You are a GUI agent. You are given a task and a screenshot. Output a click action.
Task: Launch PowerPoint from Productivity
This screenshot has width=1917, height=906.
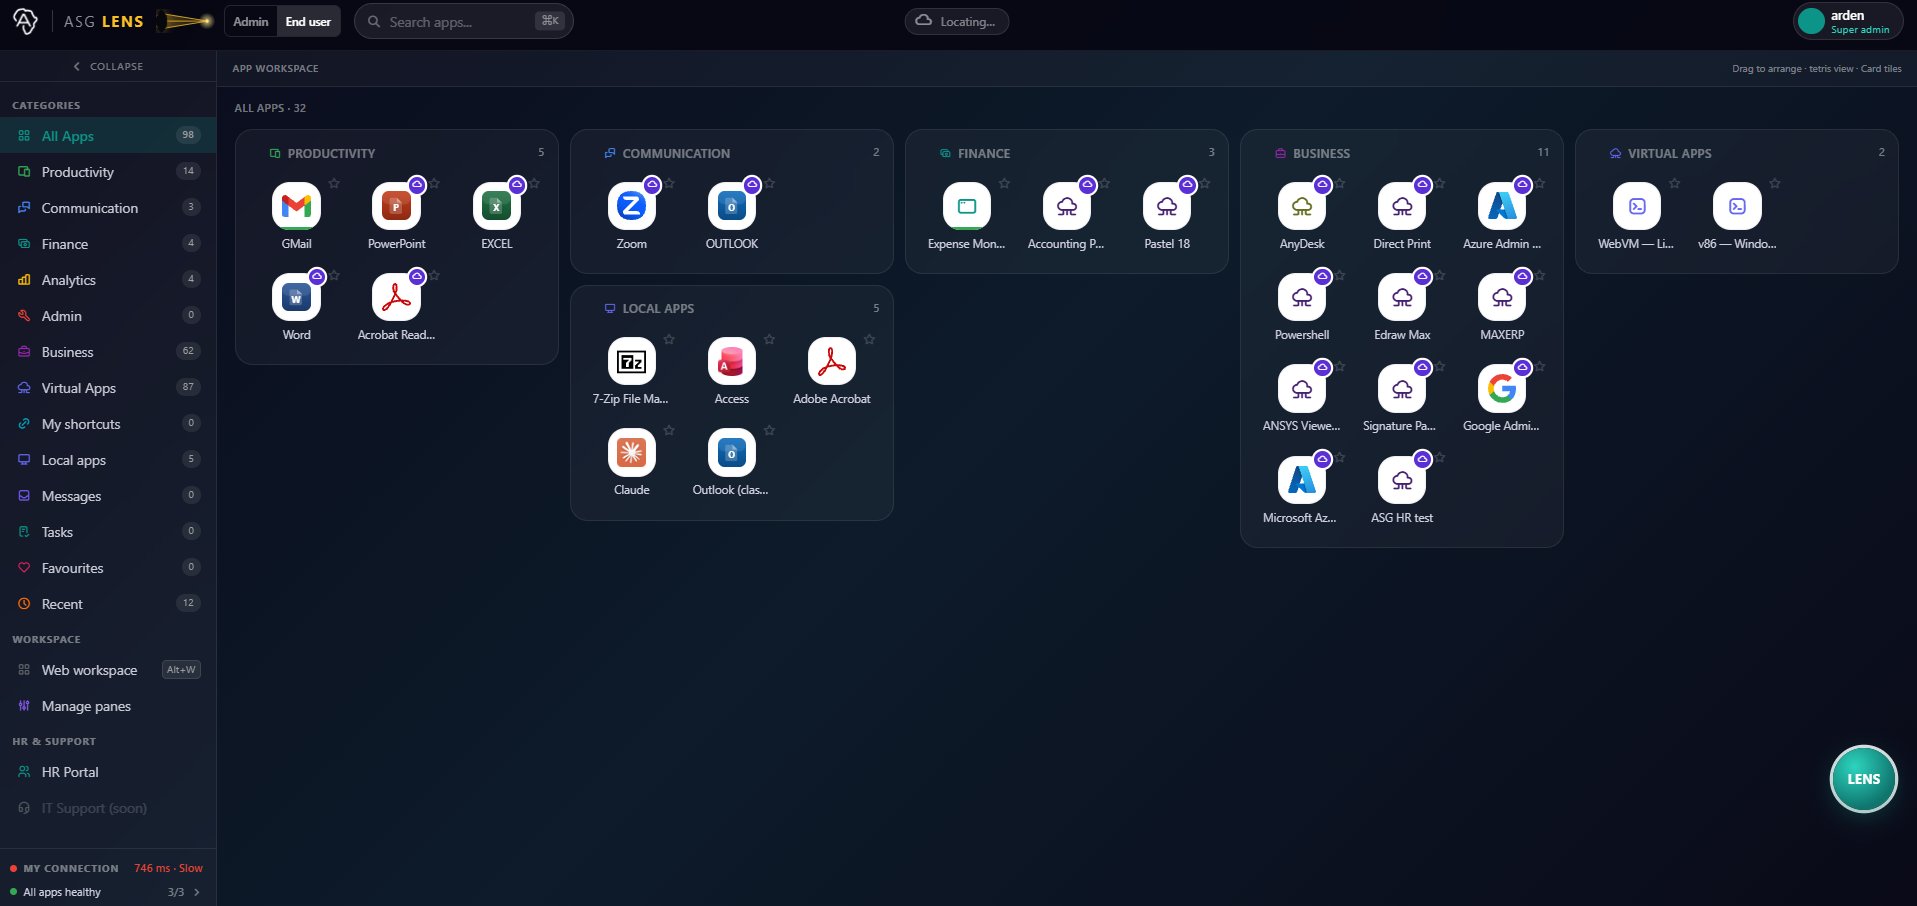(x=396, y=206)
